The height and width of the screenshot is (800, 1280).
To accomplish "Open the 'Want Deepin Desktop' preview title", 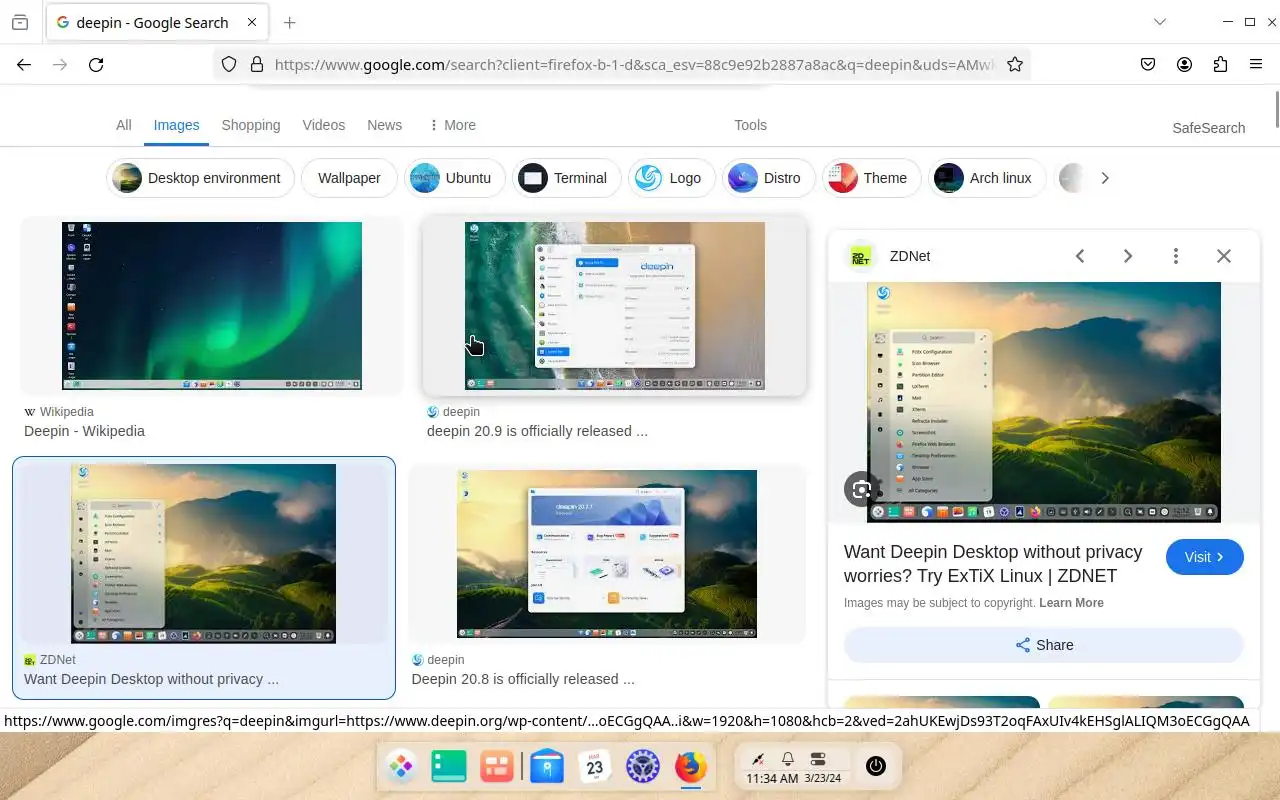I will (993, 564).
